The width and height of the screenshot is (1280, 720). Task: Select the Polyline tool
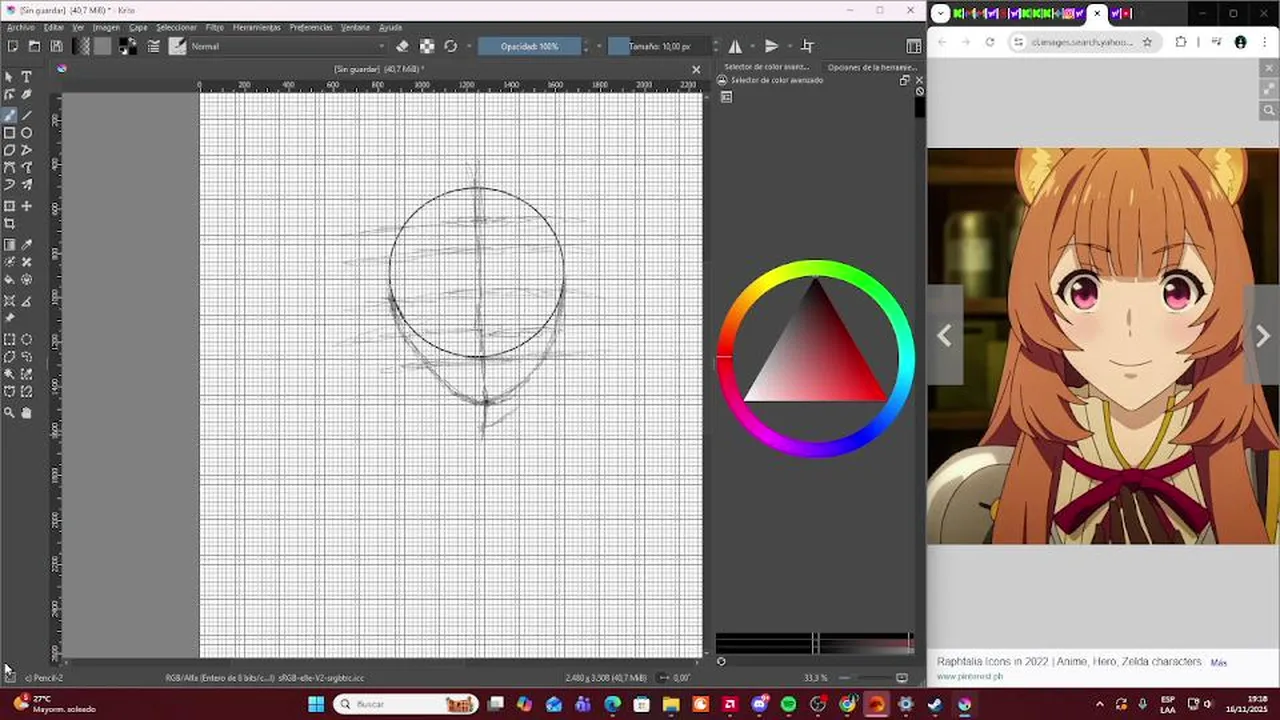pos(27,150)
